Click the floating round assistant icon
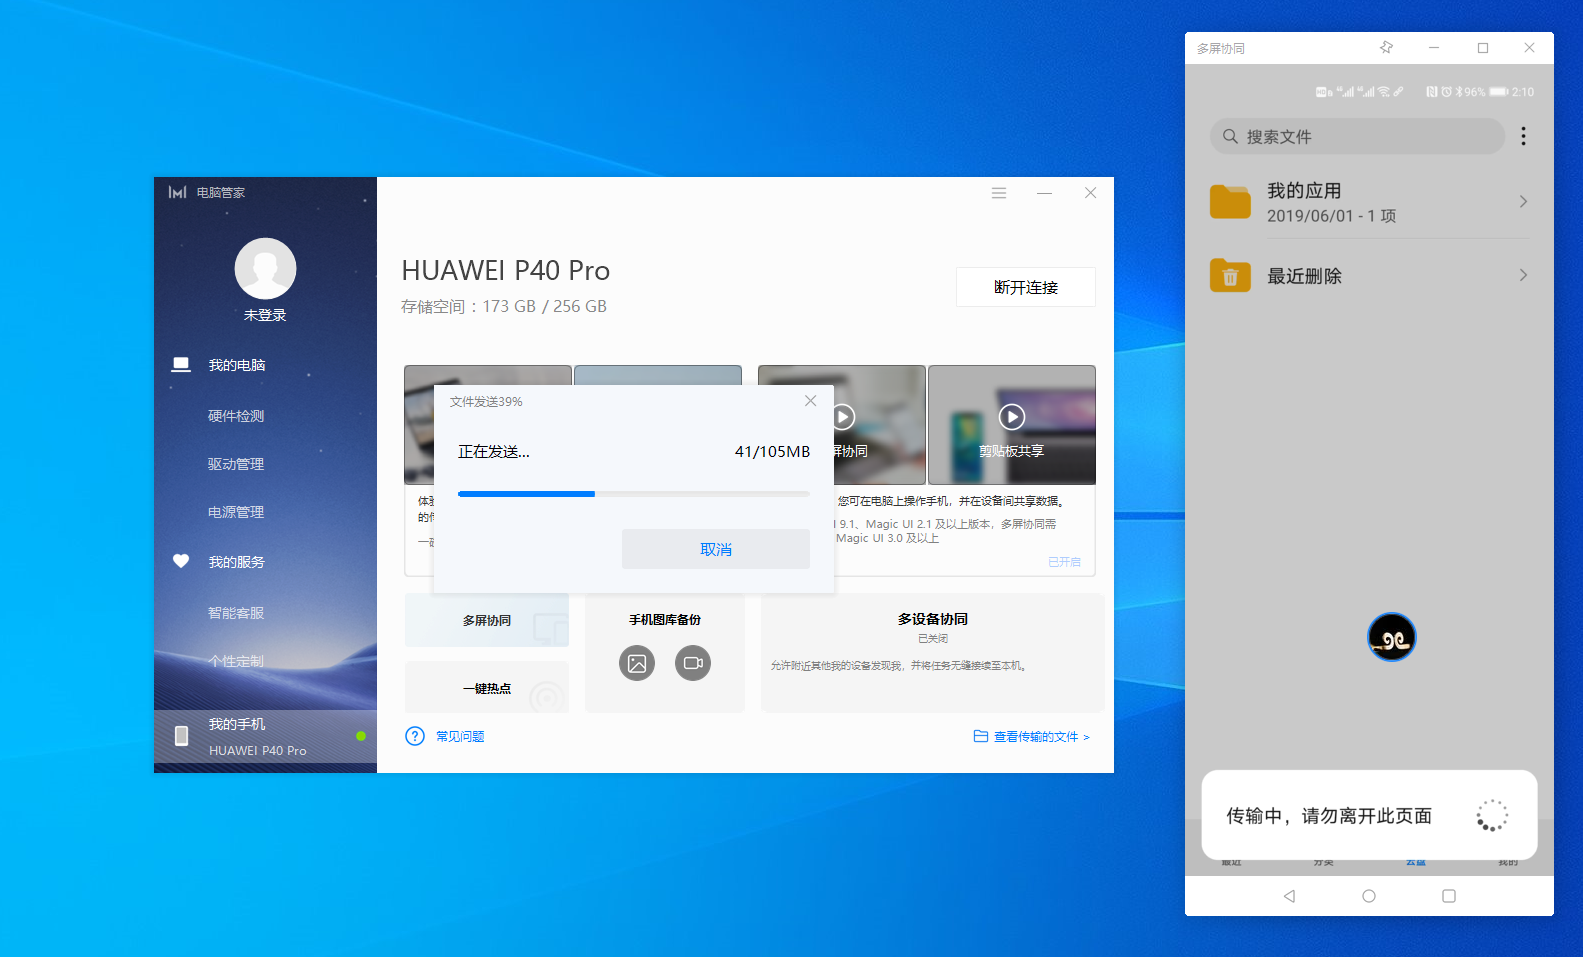The image size is (1583, 957). pos(1391,637)
